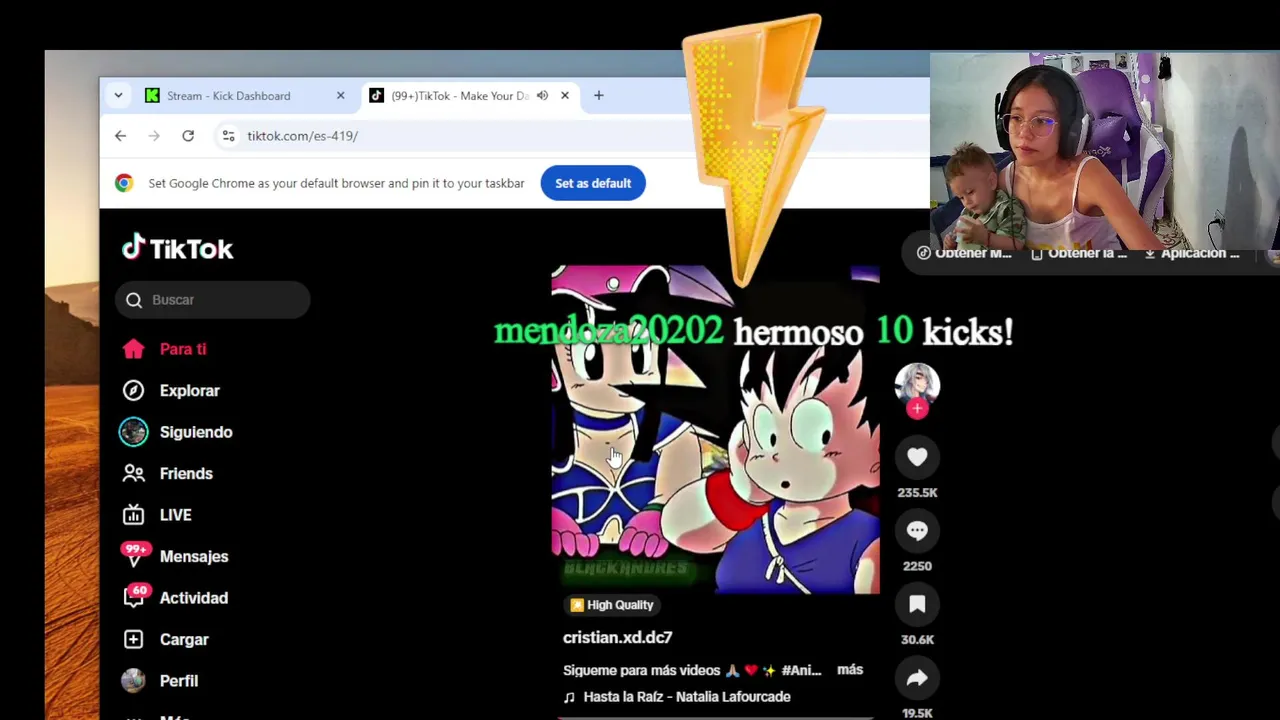Viewport: 1280px width, 720px height.
Task: Like the video with heart icon
Action: (x=917, y=457)
